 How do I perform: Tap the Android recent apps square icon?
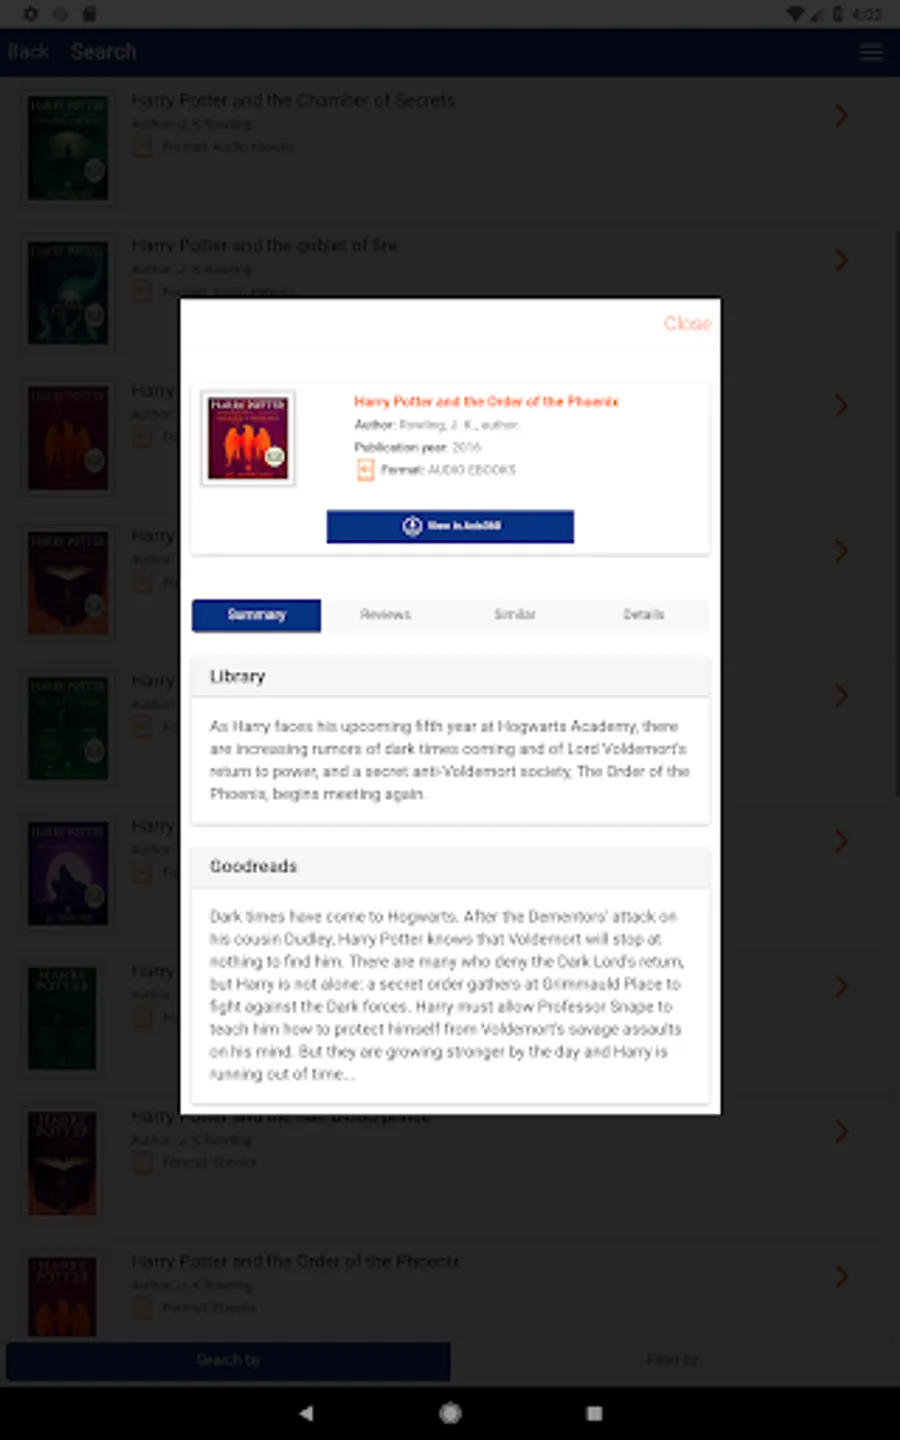(x=594, y=1413)
